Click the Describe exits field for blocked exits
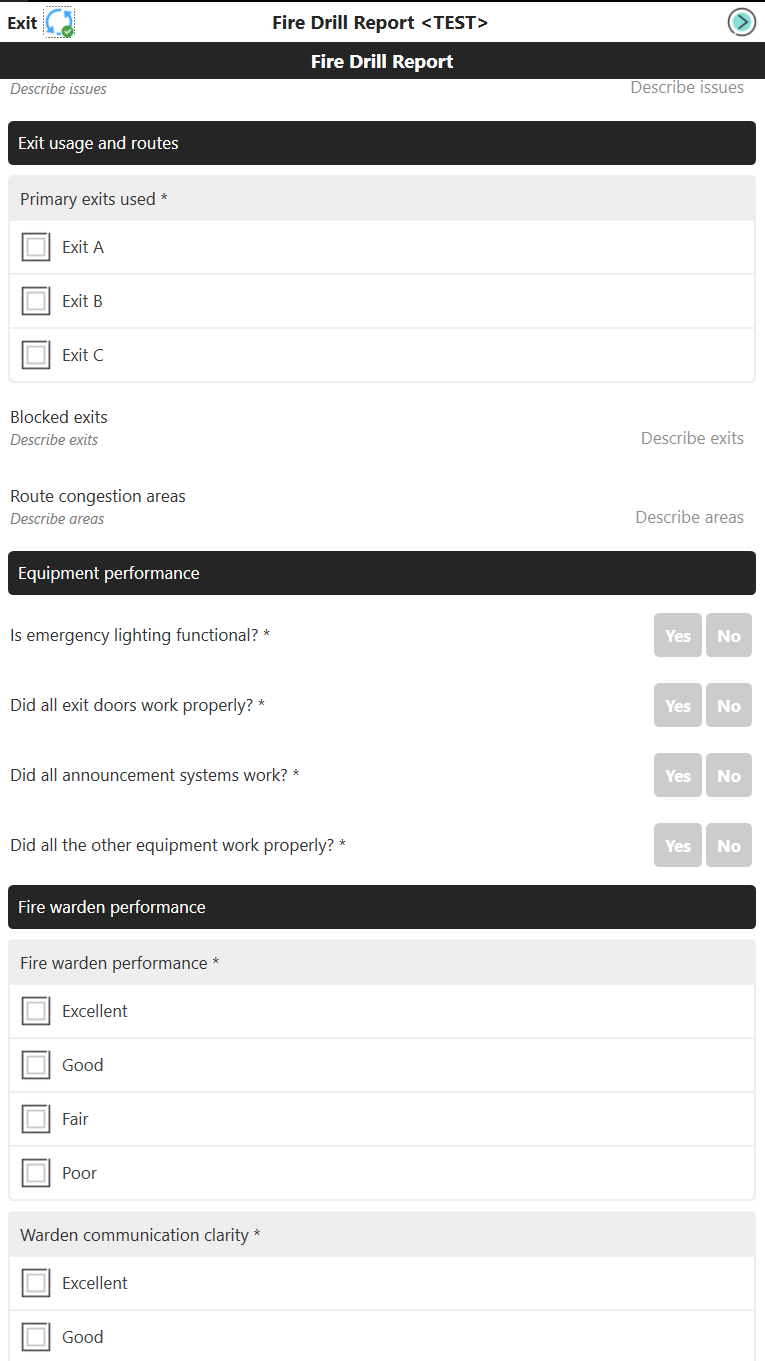Image resolution: width=765 pixels, height=1361 pixels. [x=692, y=438]
